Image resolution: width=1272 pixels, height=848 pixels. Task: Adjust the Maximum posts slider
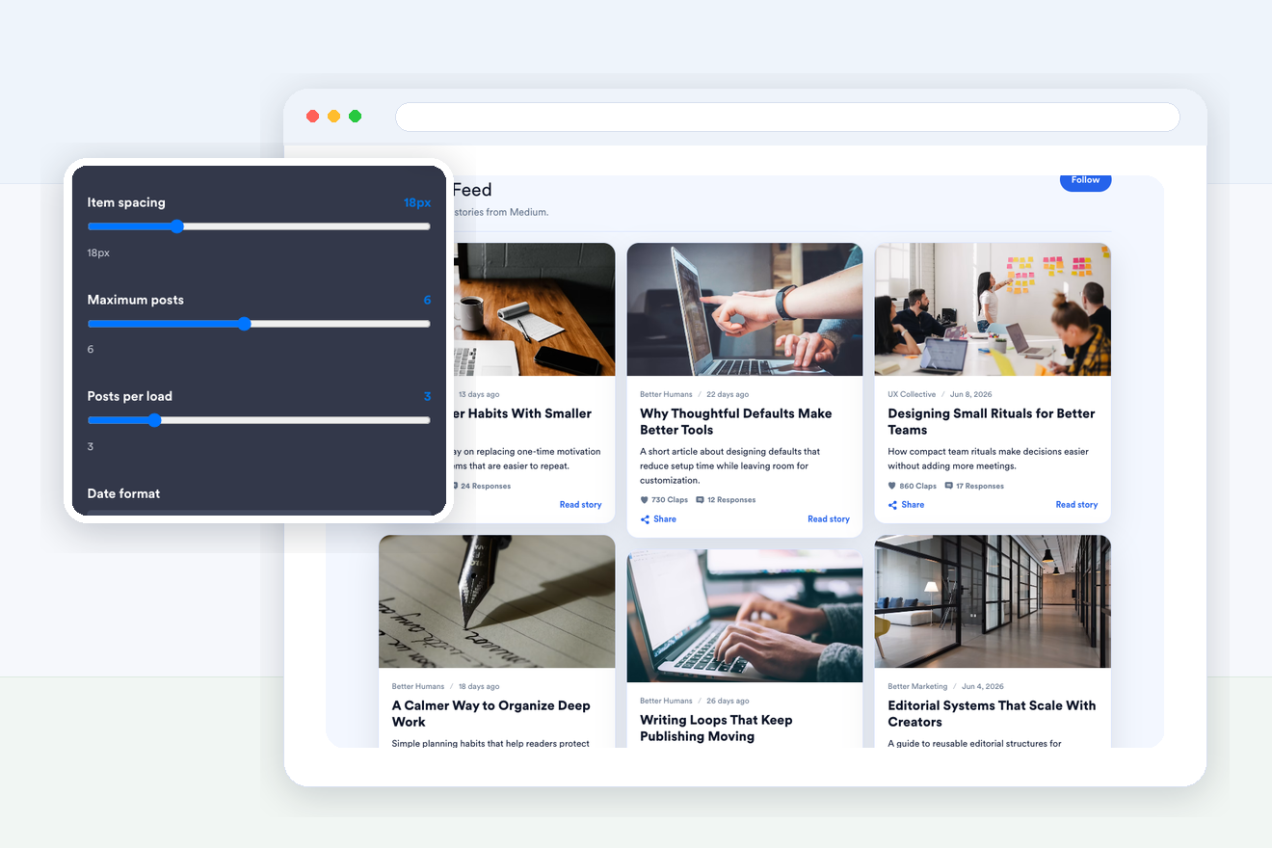point(259,324)
